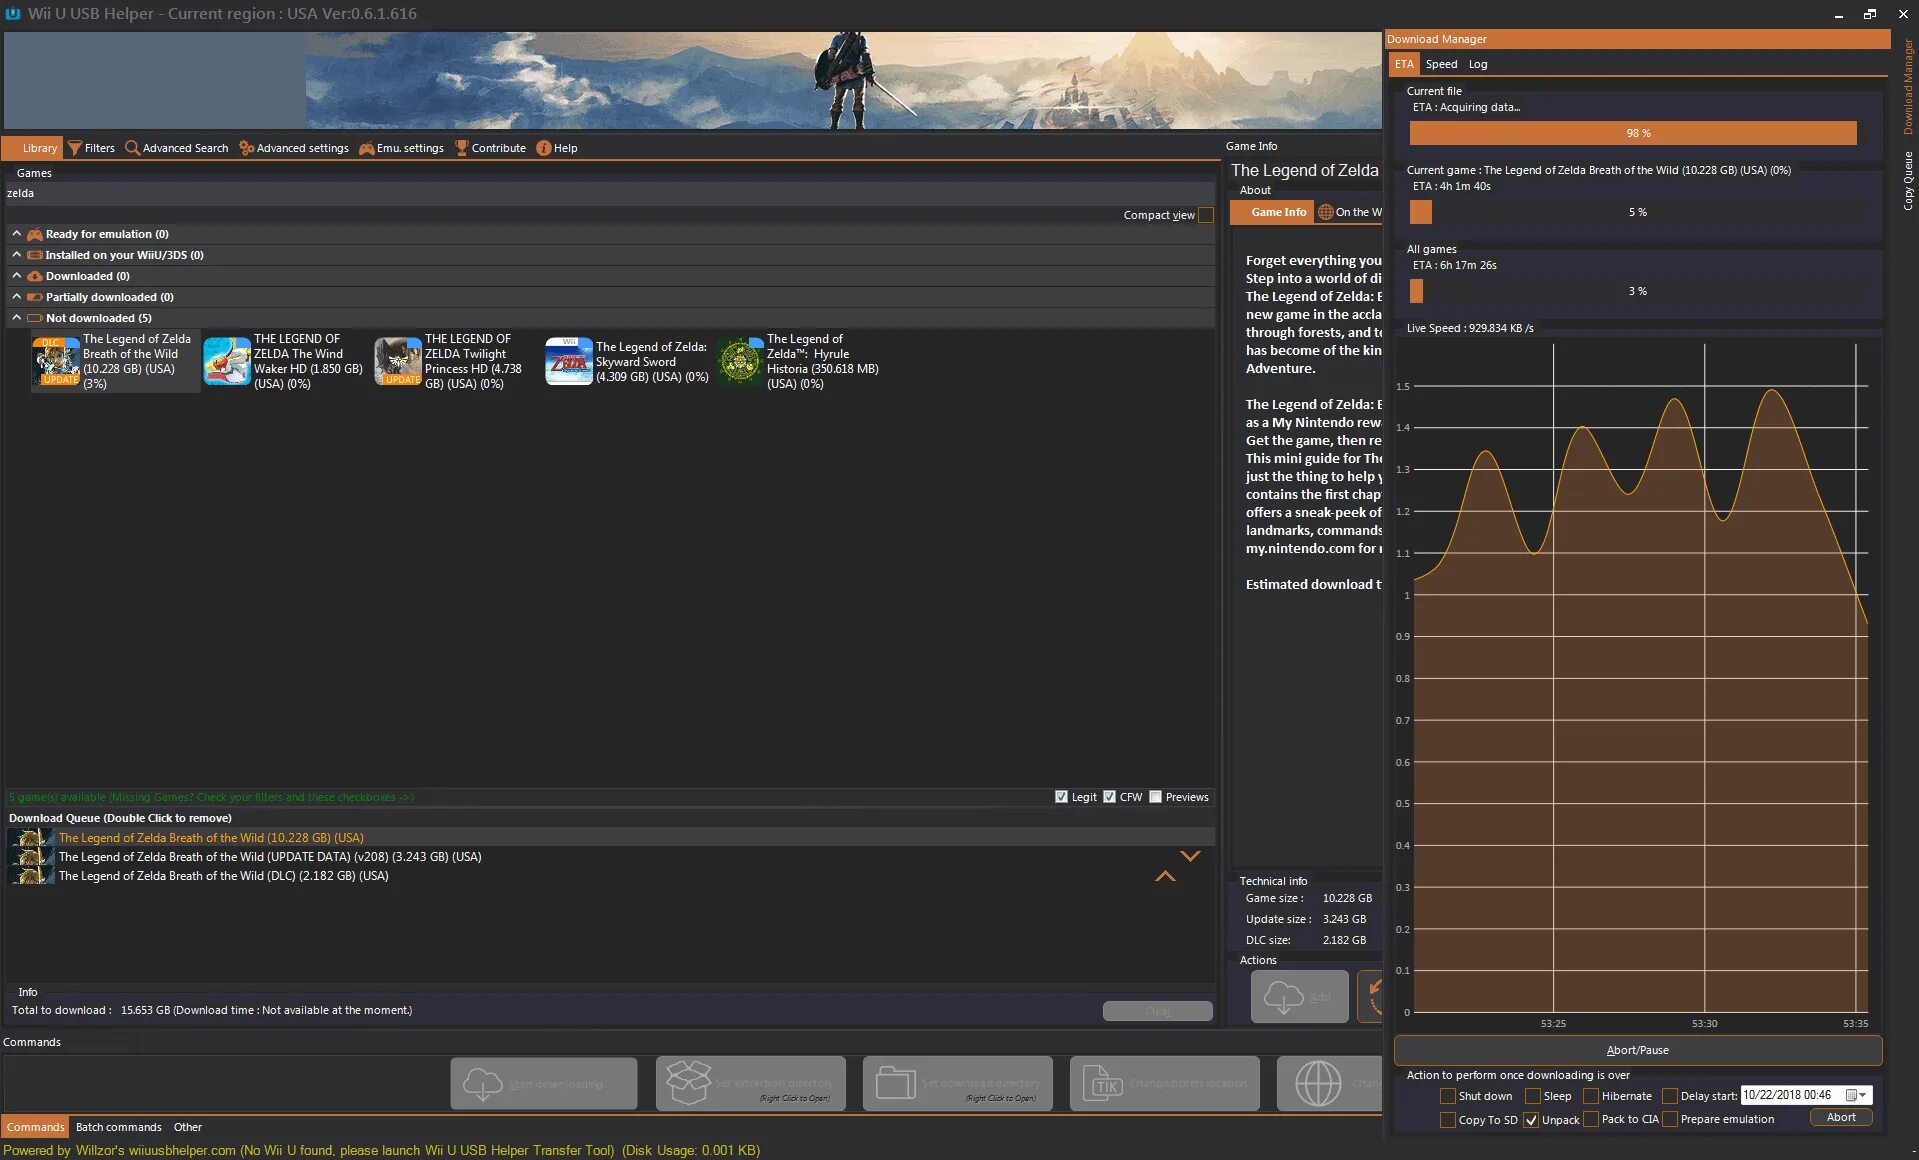This screenshot has height=1160, width=1919.
Task: Collapse Ready for emulation group
Action: (16, 233)
